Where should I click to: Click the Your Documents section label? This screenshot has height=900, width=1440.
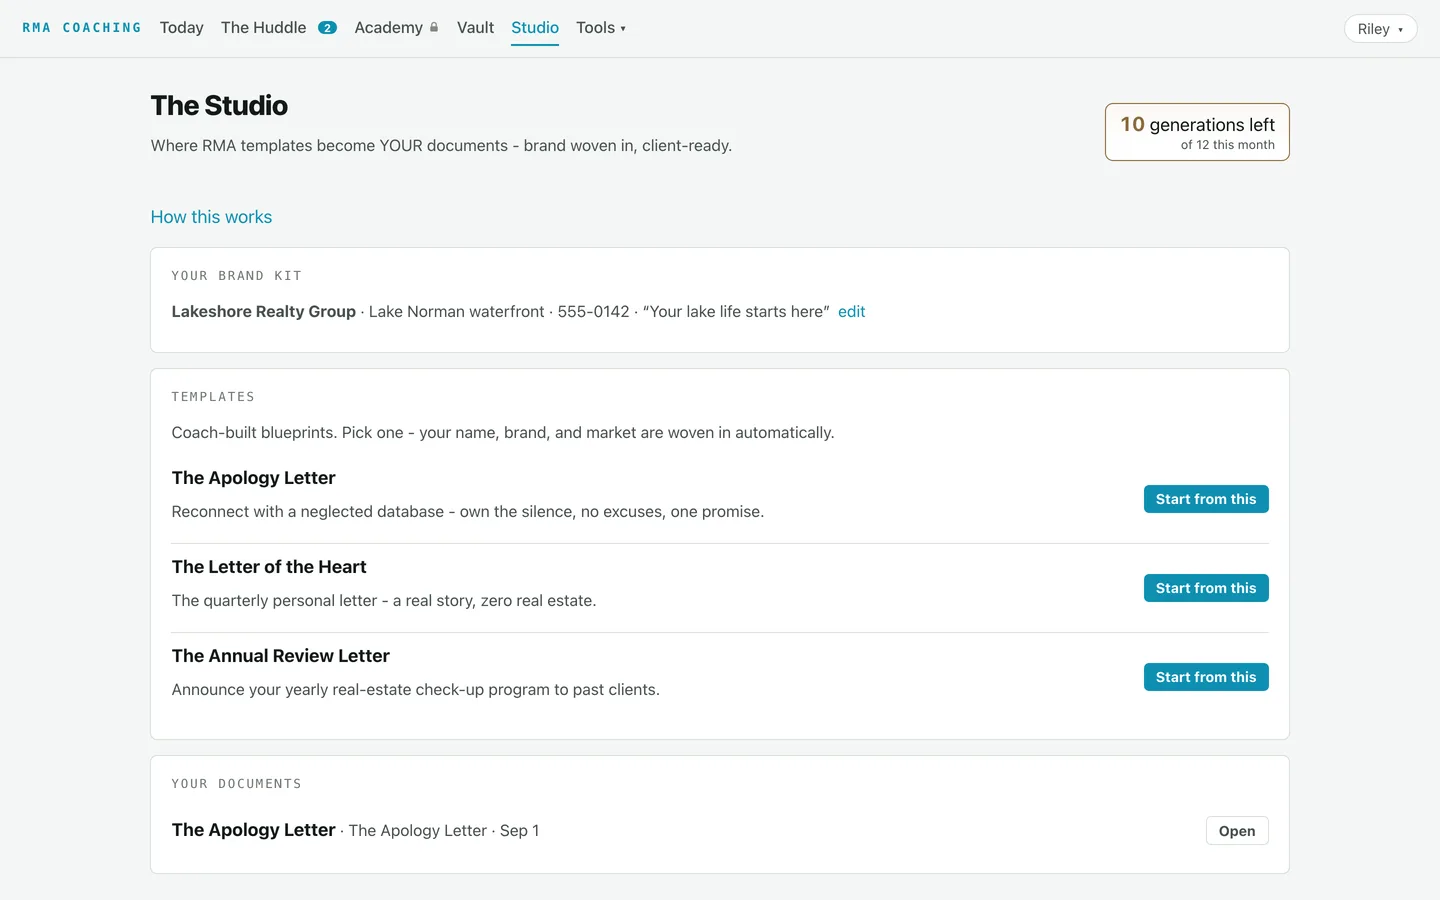pos(236,784)
